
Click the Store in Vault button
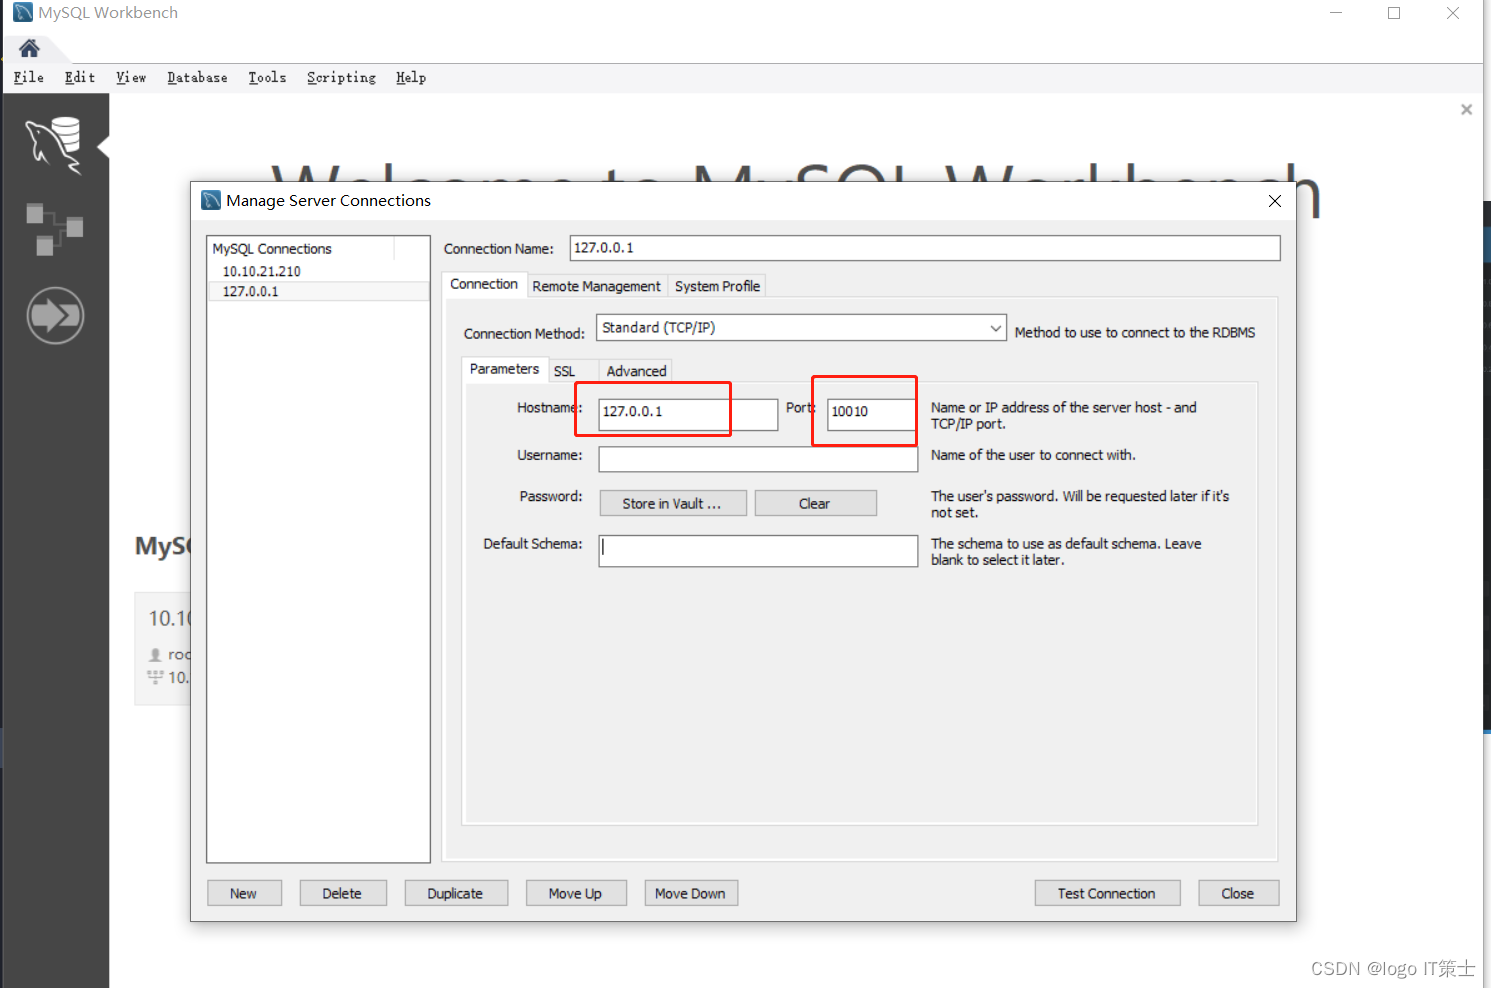(673, 503)
